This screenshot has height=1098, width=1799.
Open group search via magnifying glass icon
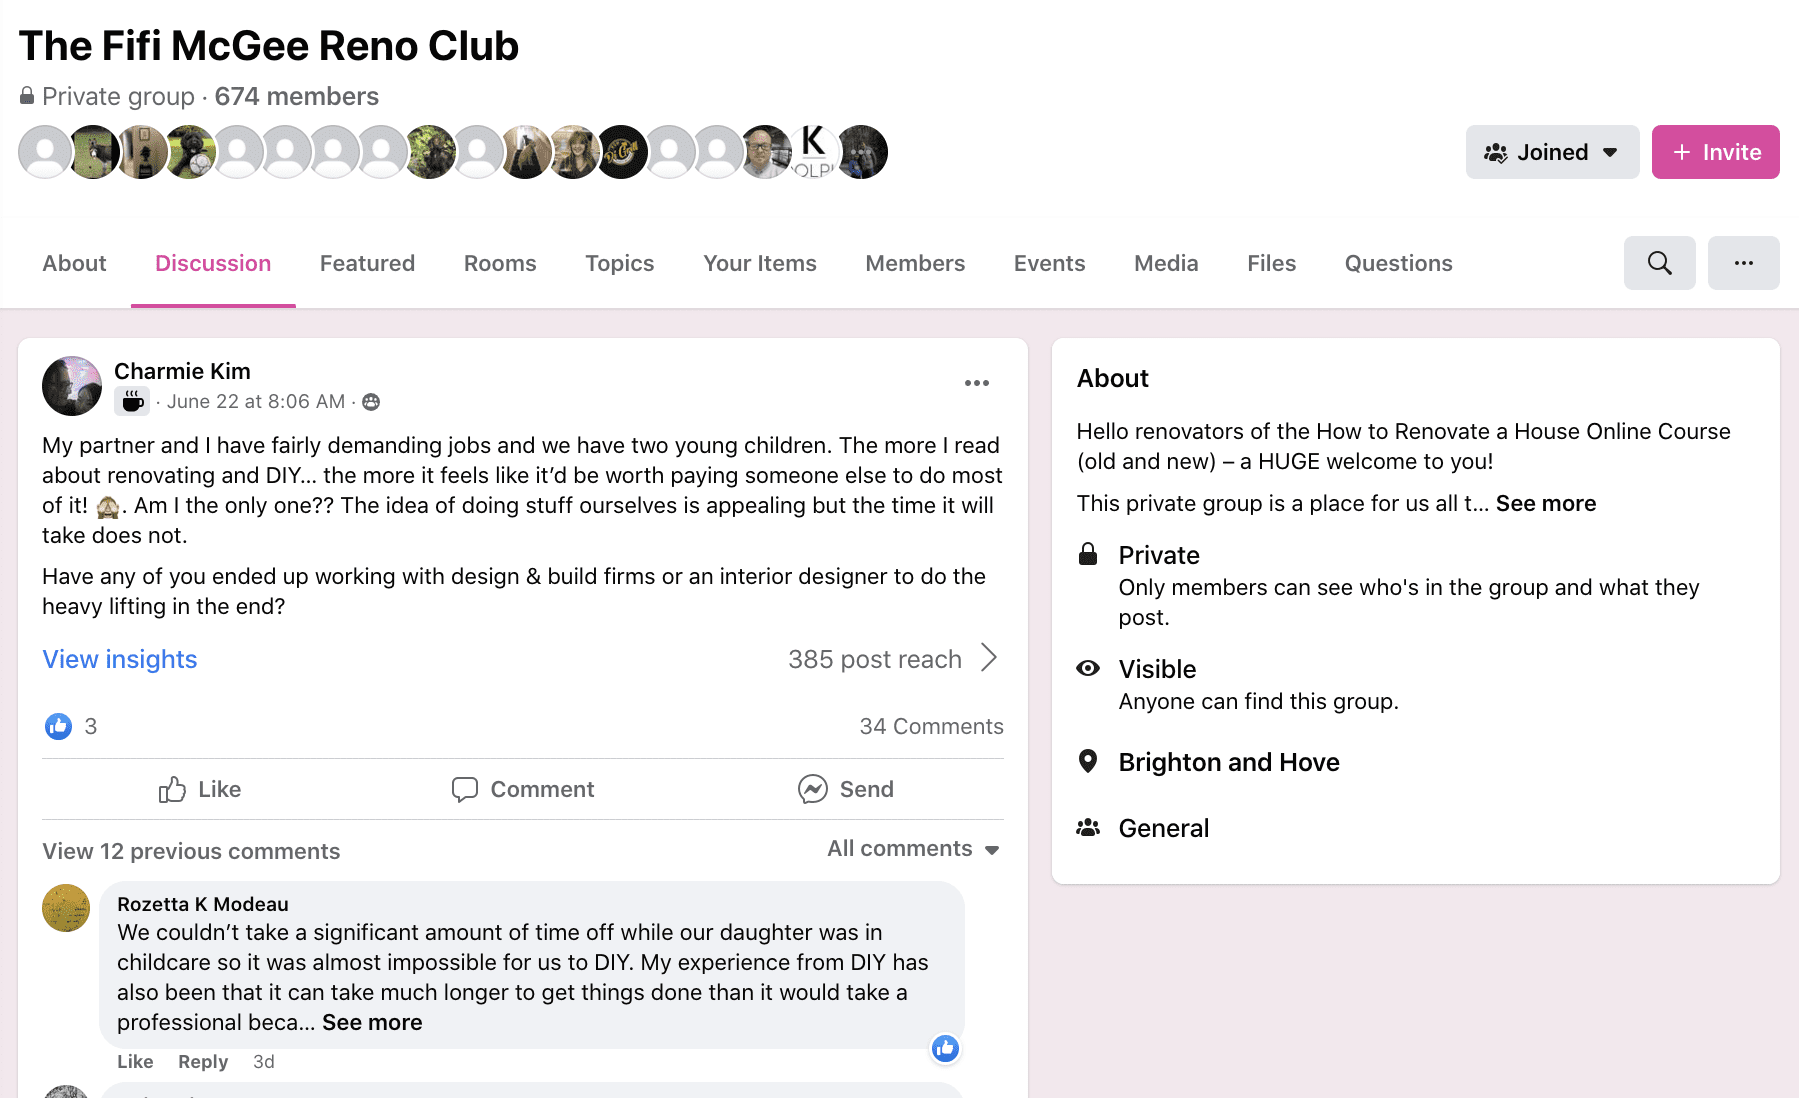(x=1659, y=263)
